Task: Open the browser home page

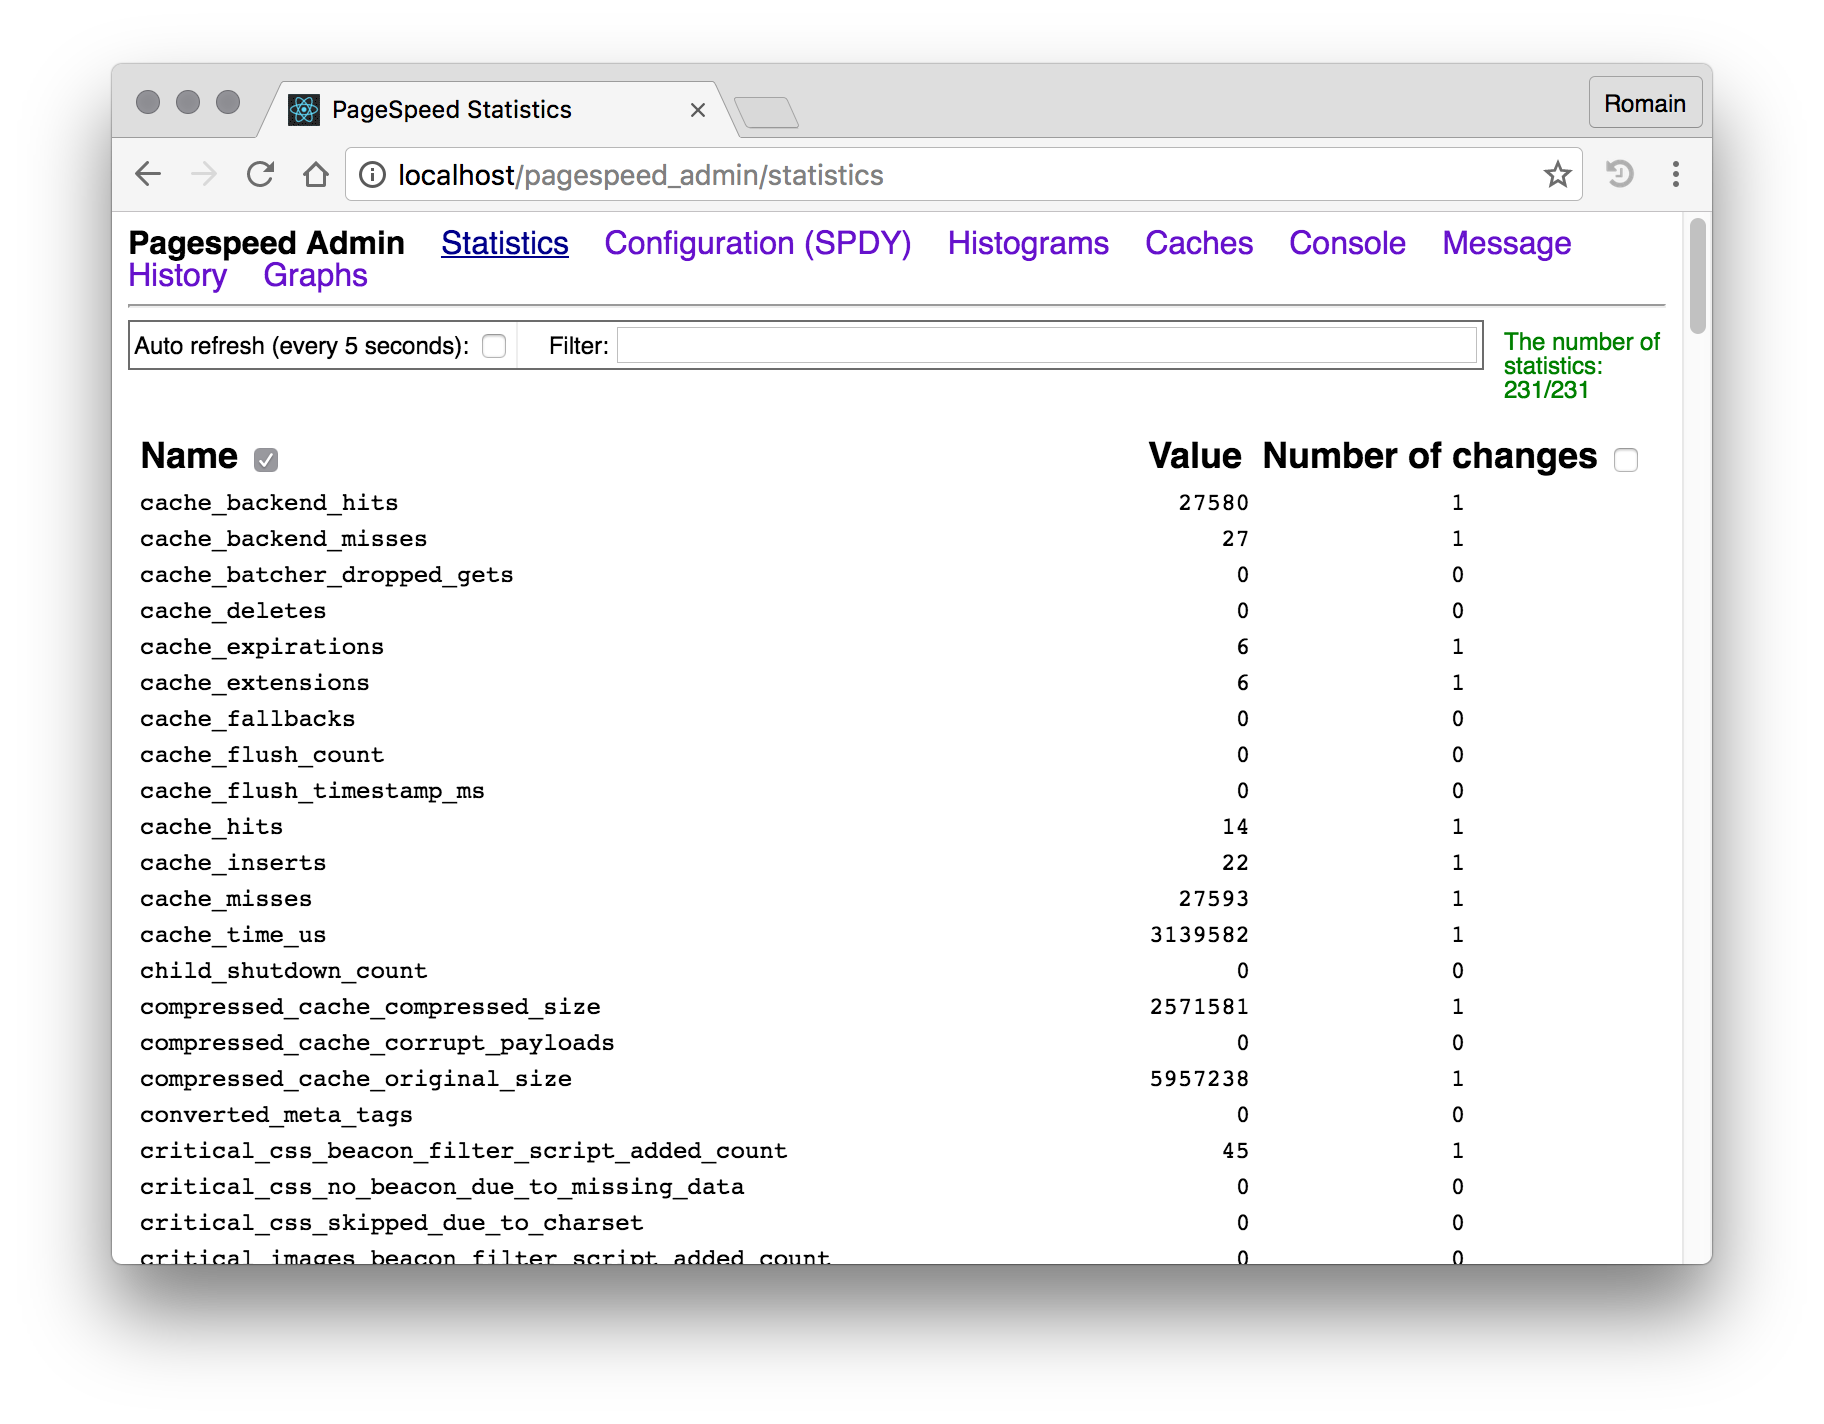Action: coord(315,174)
